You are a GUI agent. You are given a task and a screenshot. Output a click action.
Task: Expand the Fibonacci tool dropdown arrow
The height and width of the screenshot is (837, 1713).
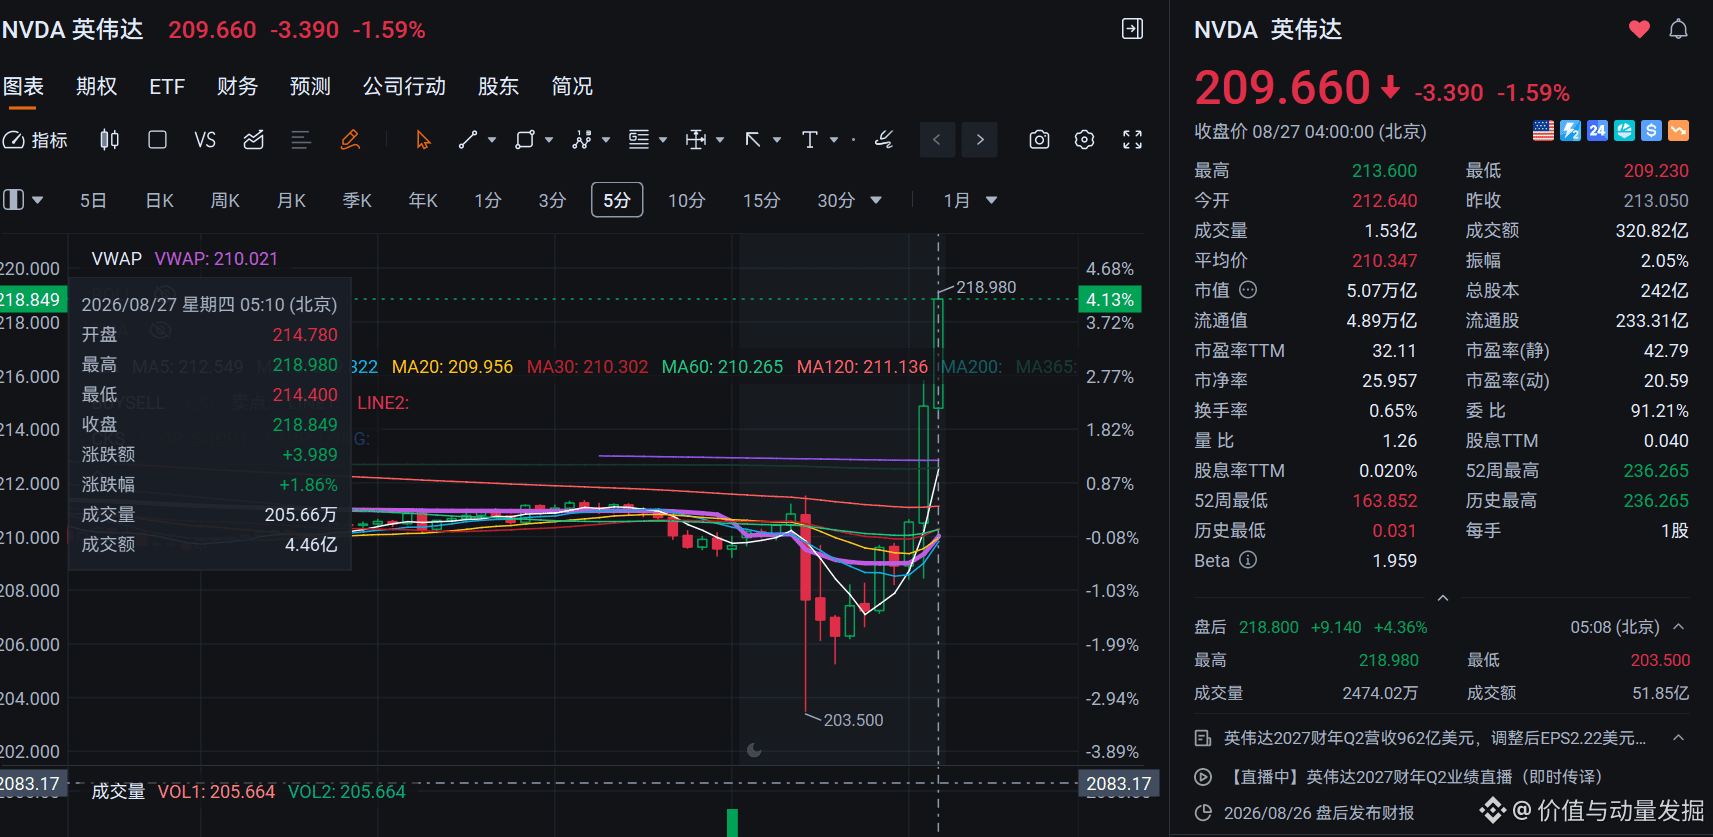click(663, 140)
